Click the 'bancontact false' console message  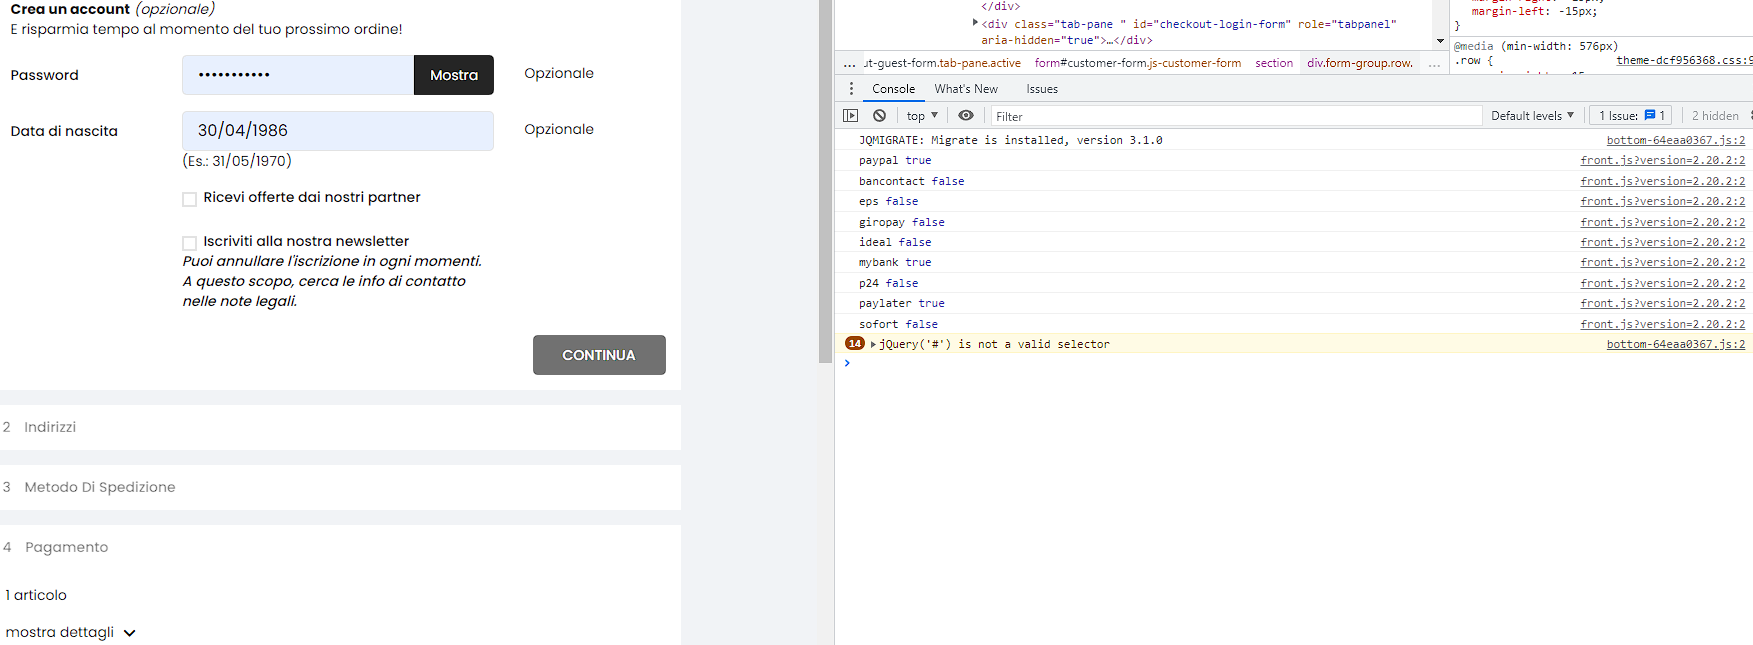coord(911,181)
